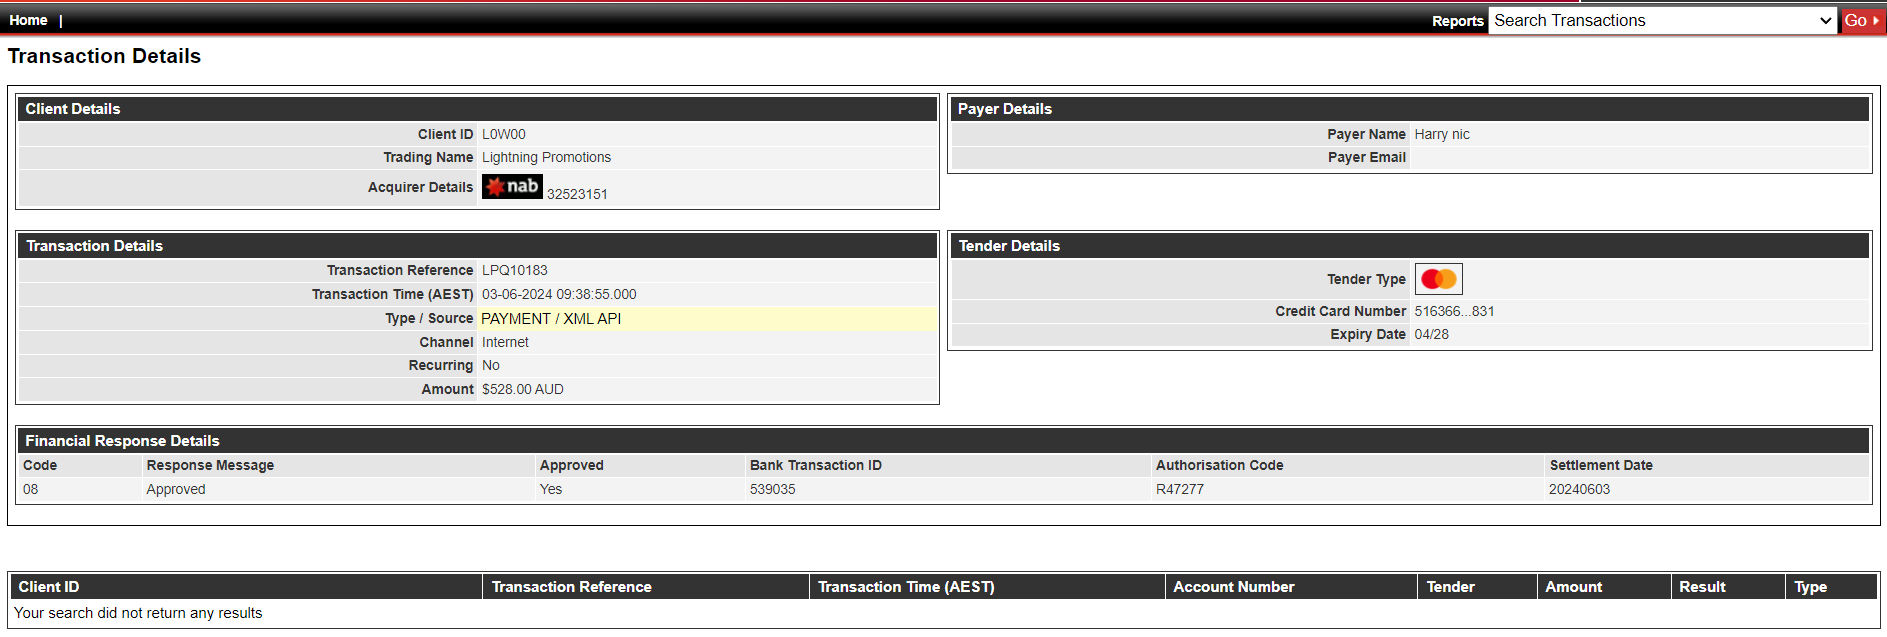Image resolution: width=1887 pixels, height=637 pixels.
Task: Select the transaction time 03-06-2024 09:38:55.000
Action: click(559, 294)
